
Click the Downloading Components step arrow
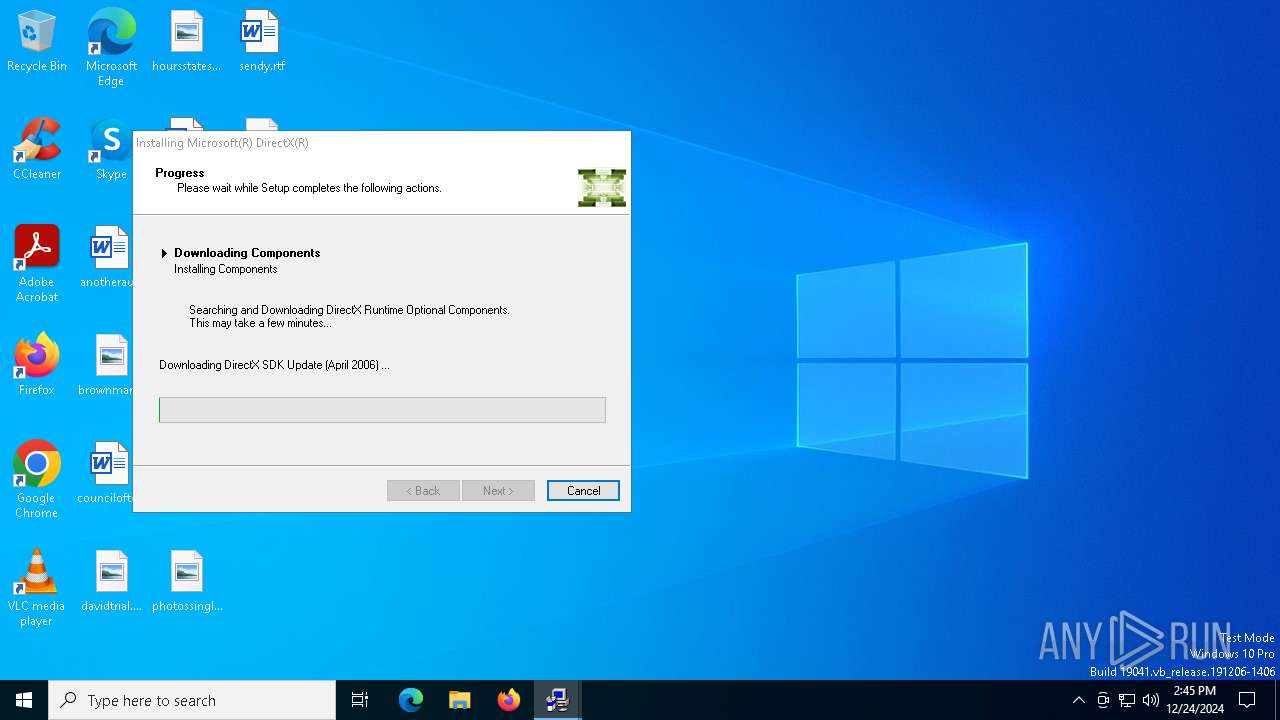164,254
